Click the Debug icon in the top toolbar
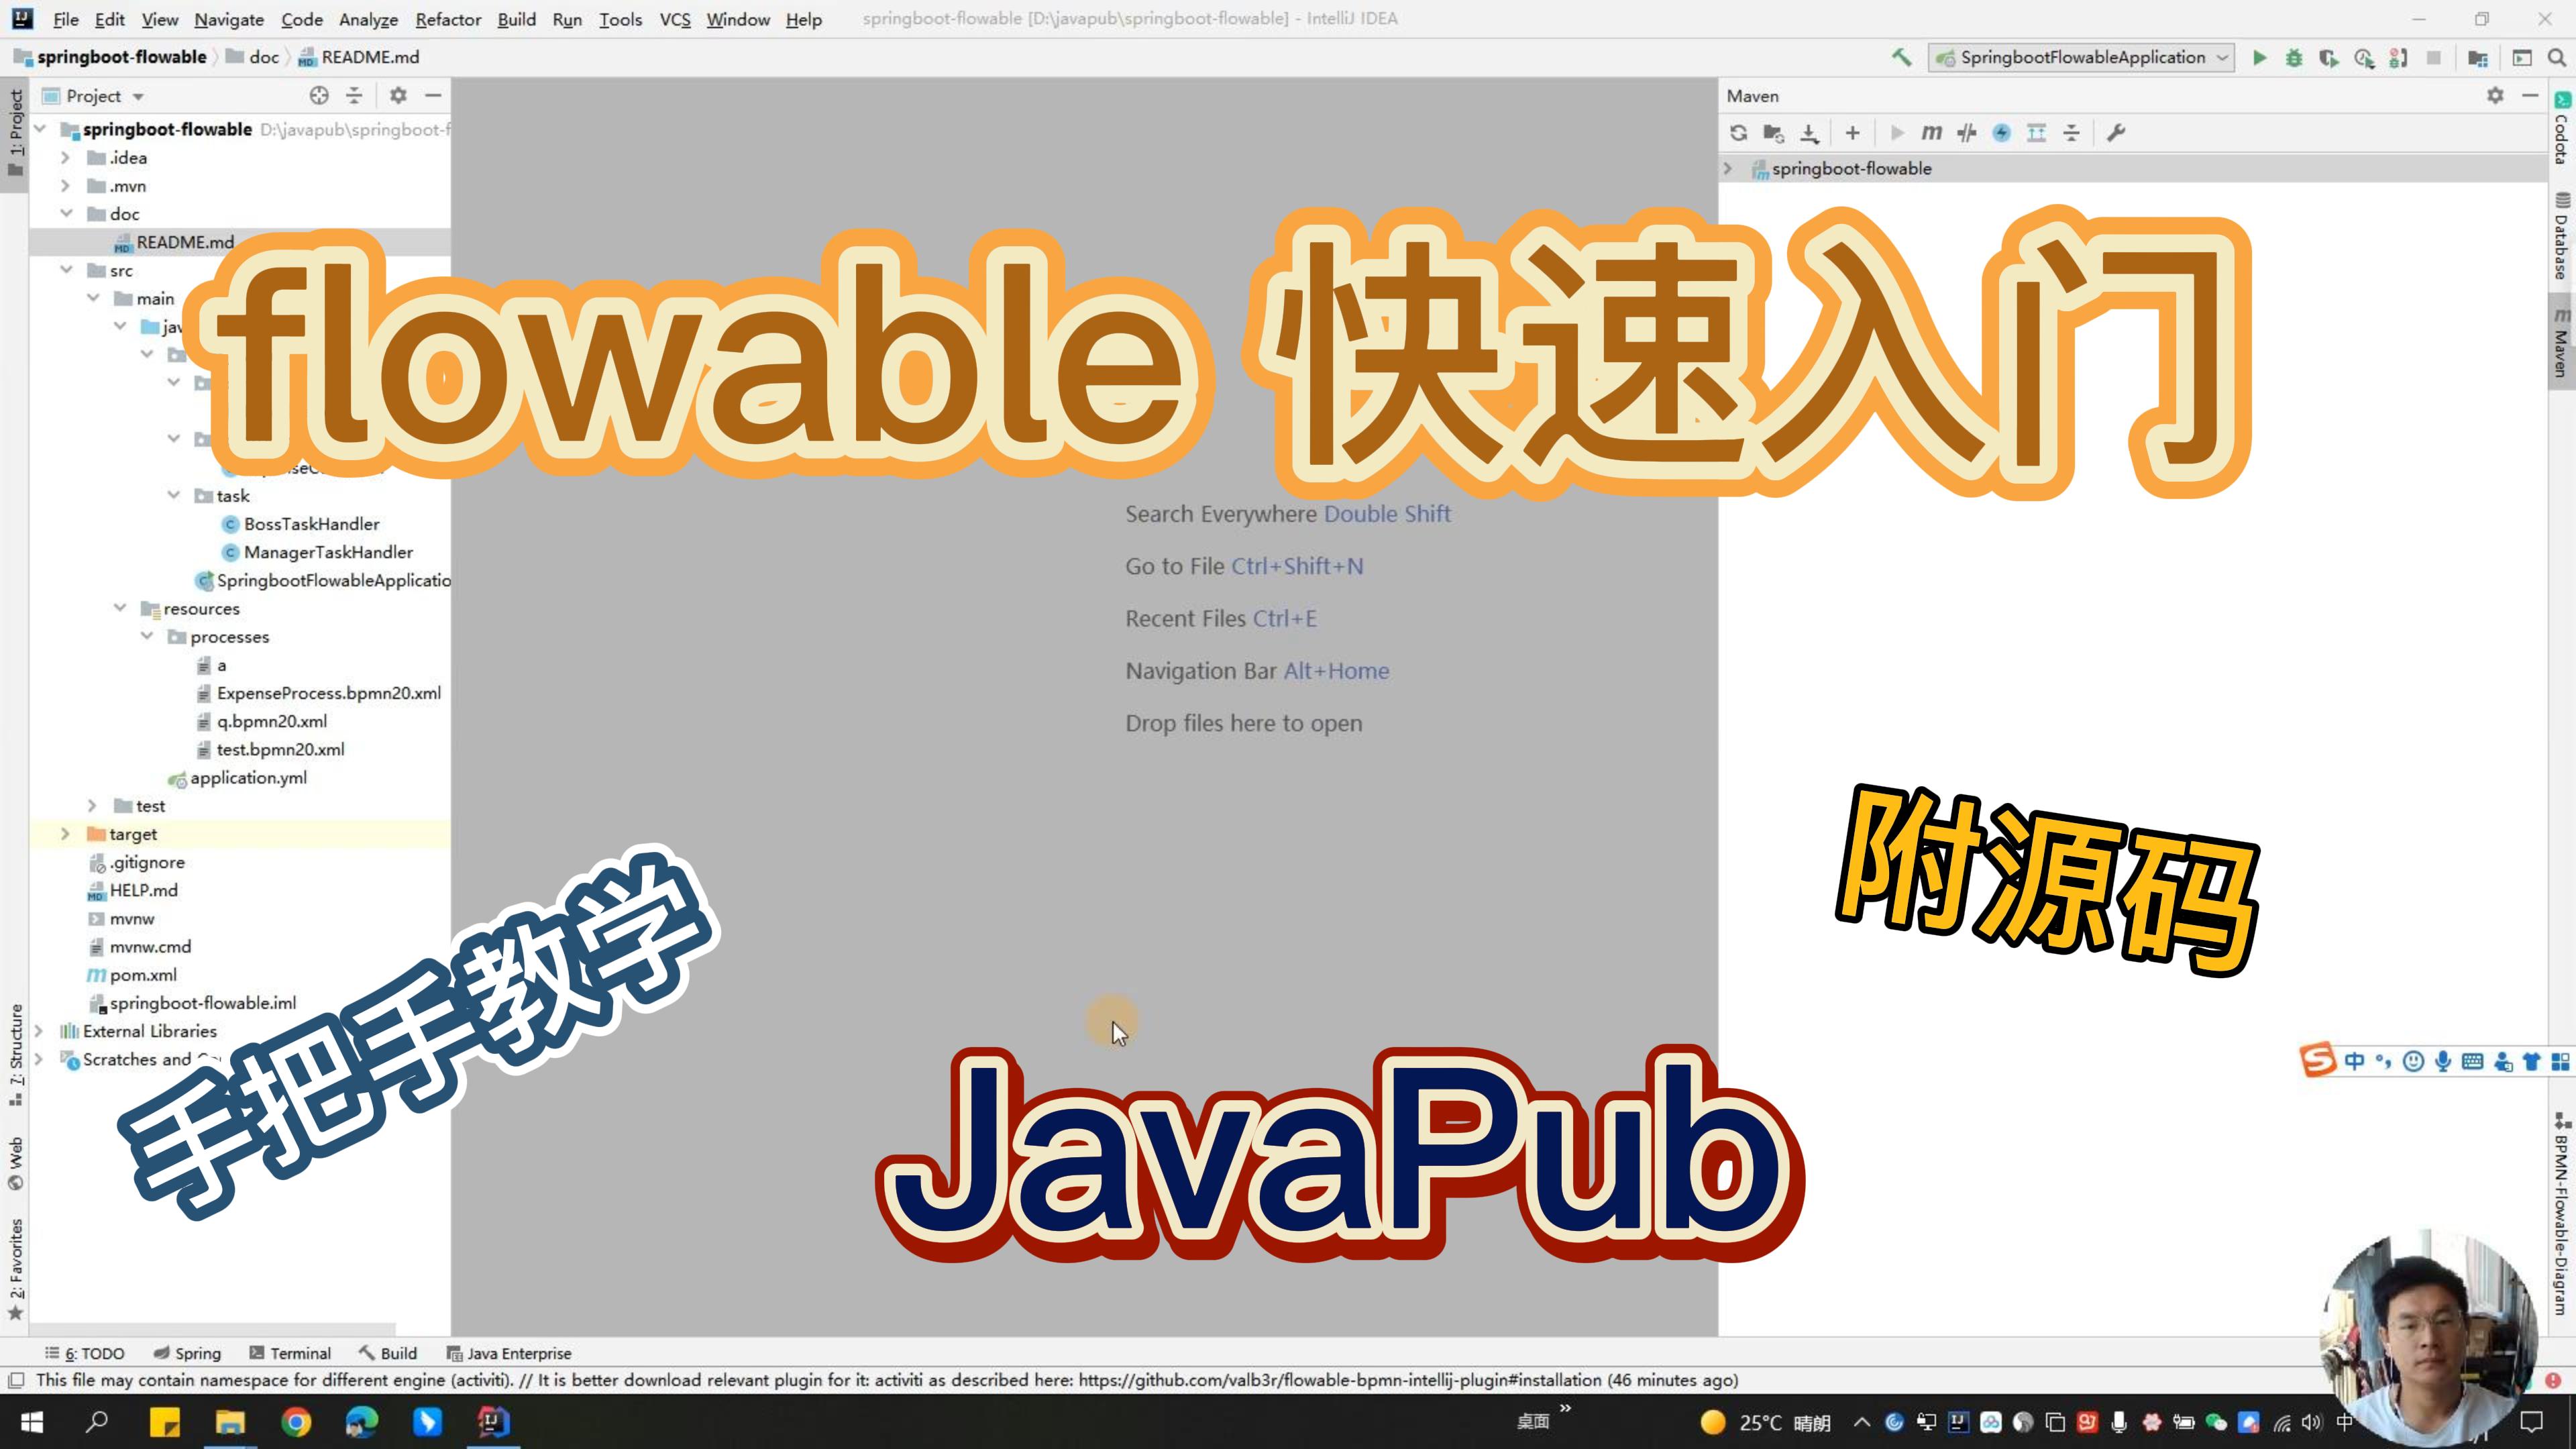This screenshot has width=2576, height=1449. (2294, 58)
